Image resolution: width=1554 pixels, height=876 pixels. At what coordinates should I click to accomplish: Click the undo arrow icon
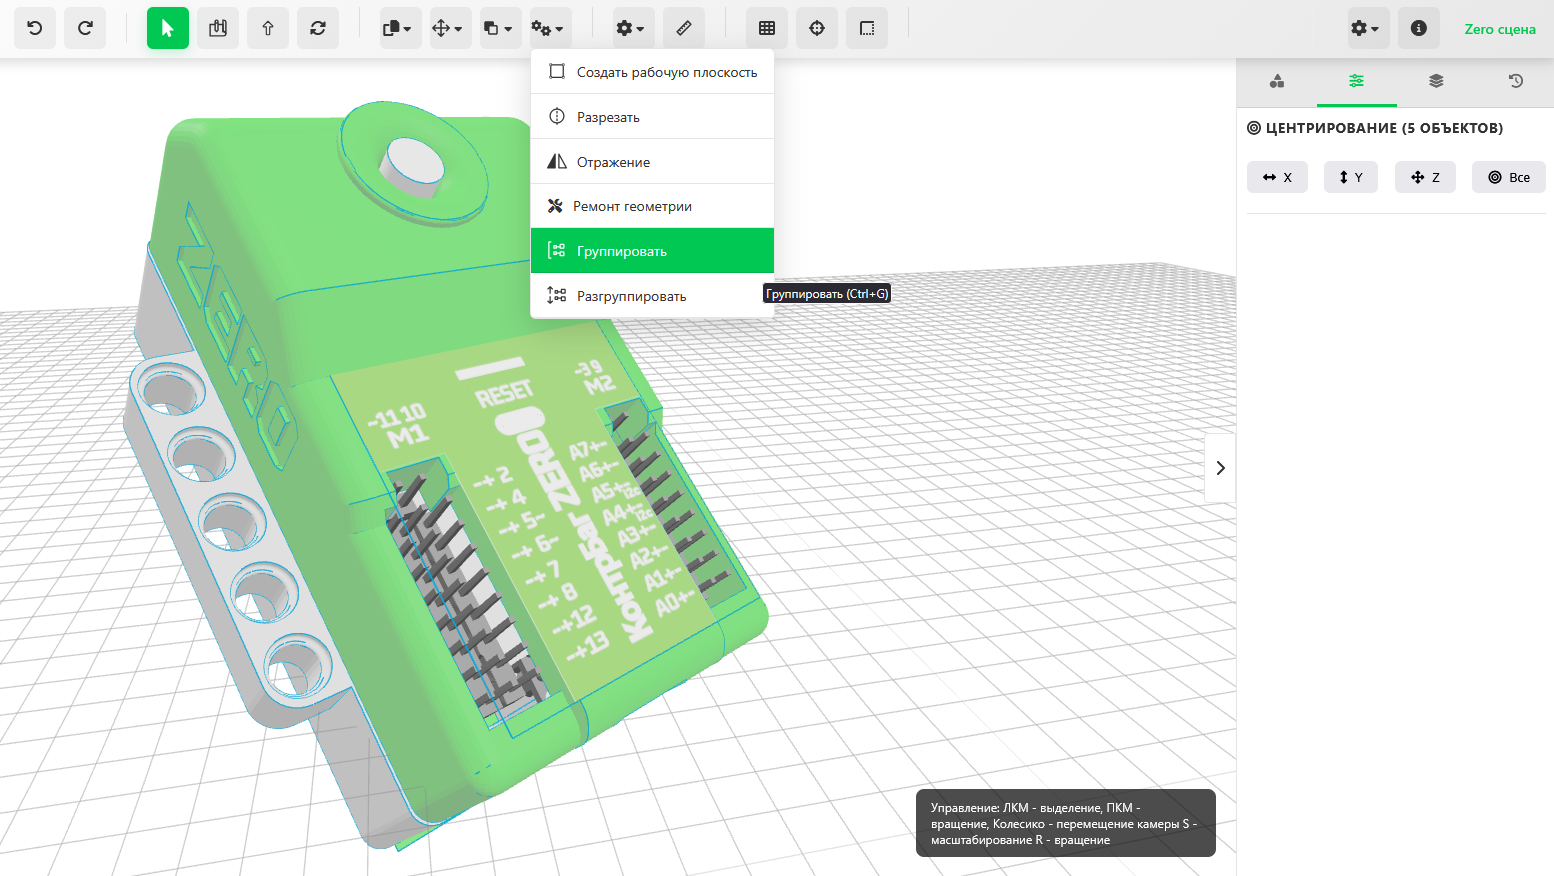point(35,28)
